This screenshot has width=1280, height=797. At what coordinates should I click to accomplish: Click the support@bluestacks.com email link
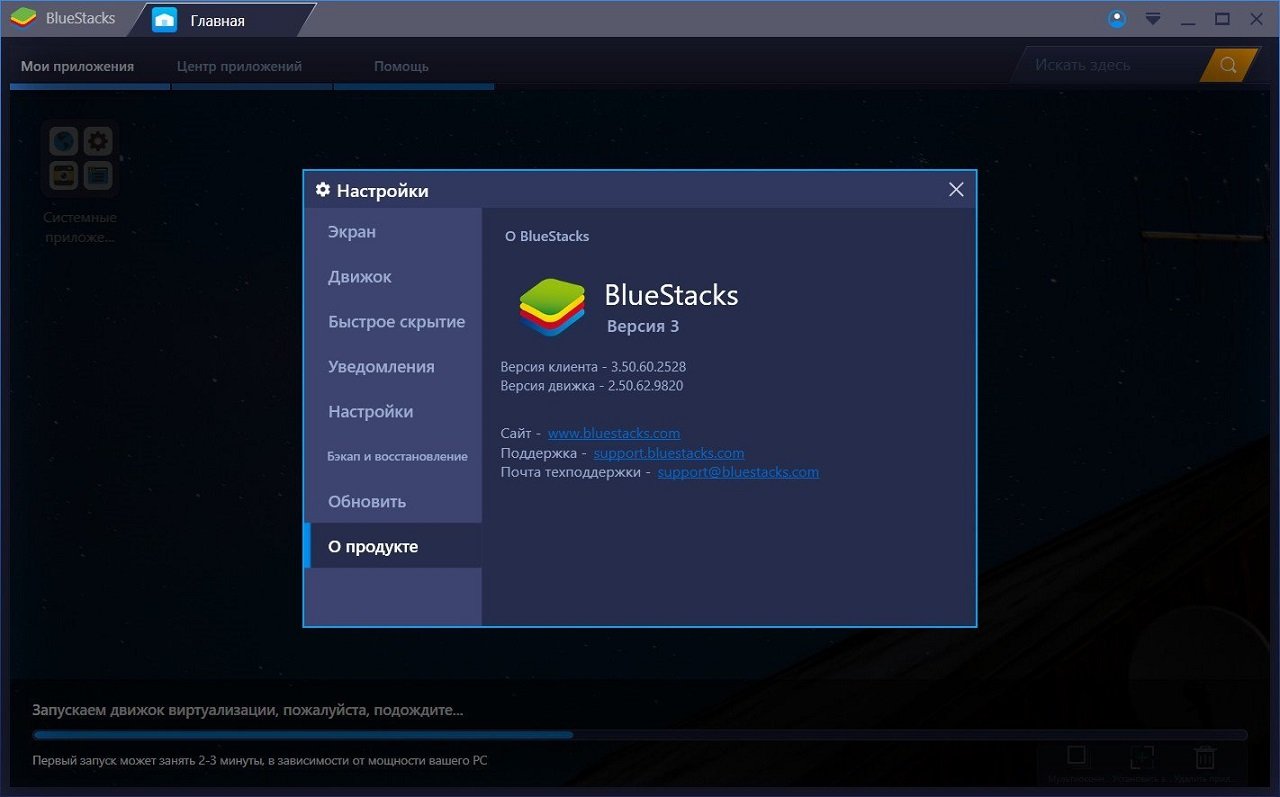[738, 472]
